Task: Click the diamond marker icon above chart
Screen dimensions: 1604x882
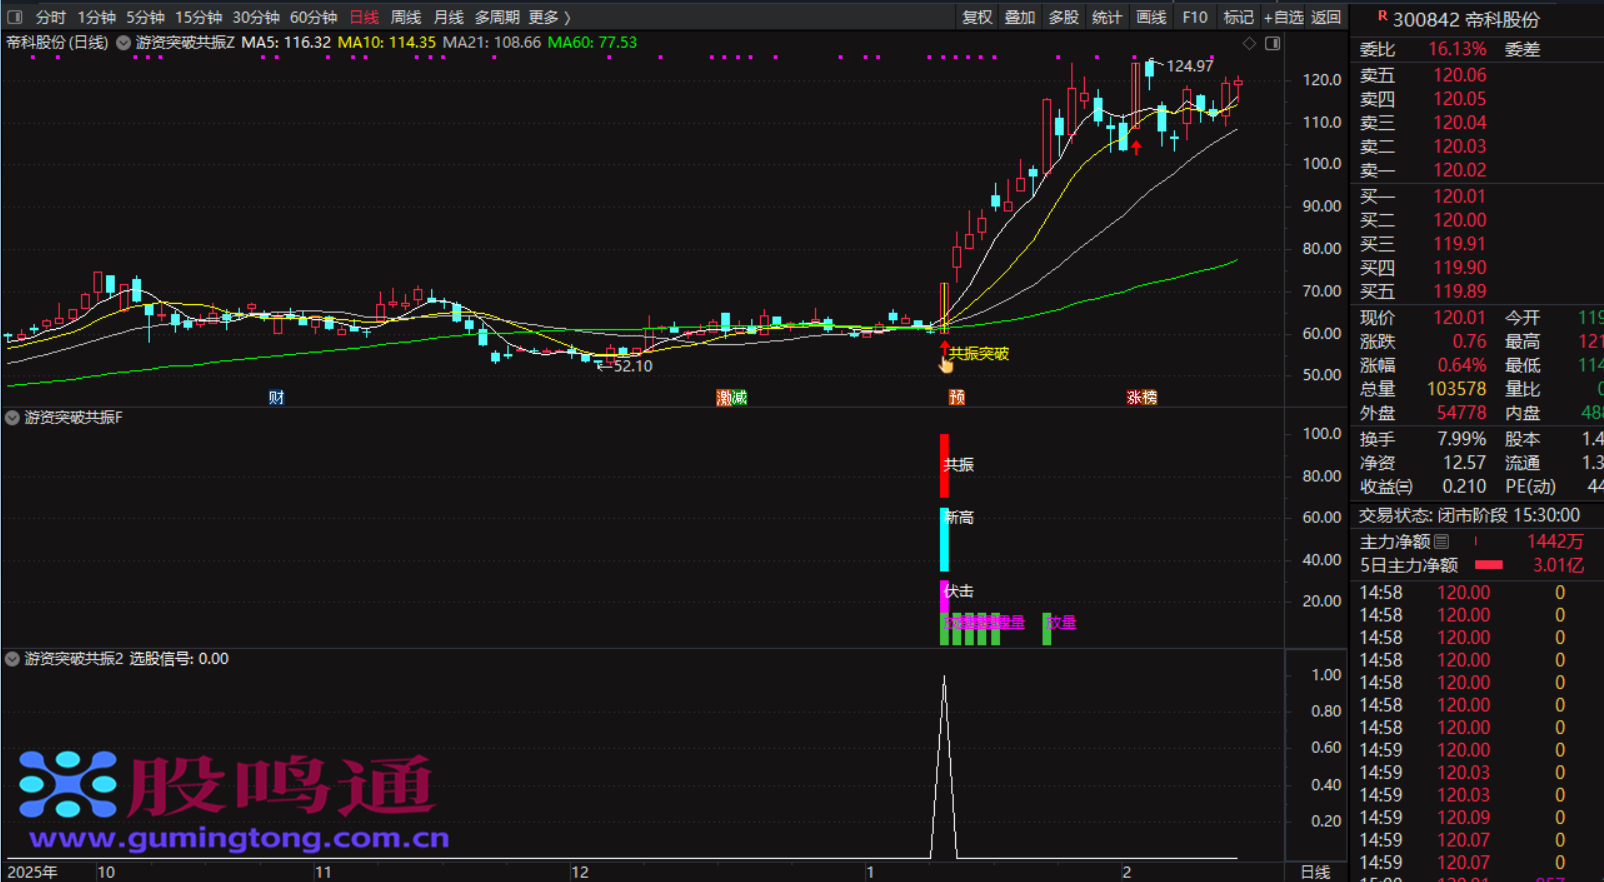Action: (x=1249, y=43)
